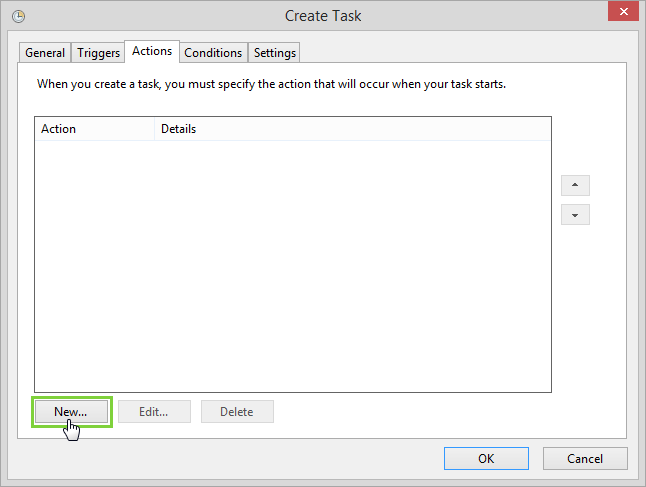
Task: Confirm the task with OK
Action: (486, 459)
